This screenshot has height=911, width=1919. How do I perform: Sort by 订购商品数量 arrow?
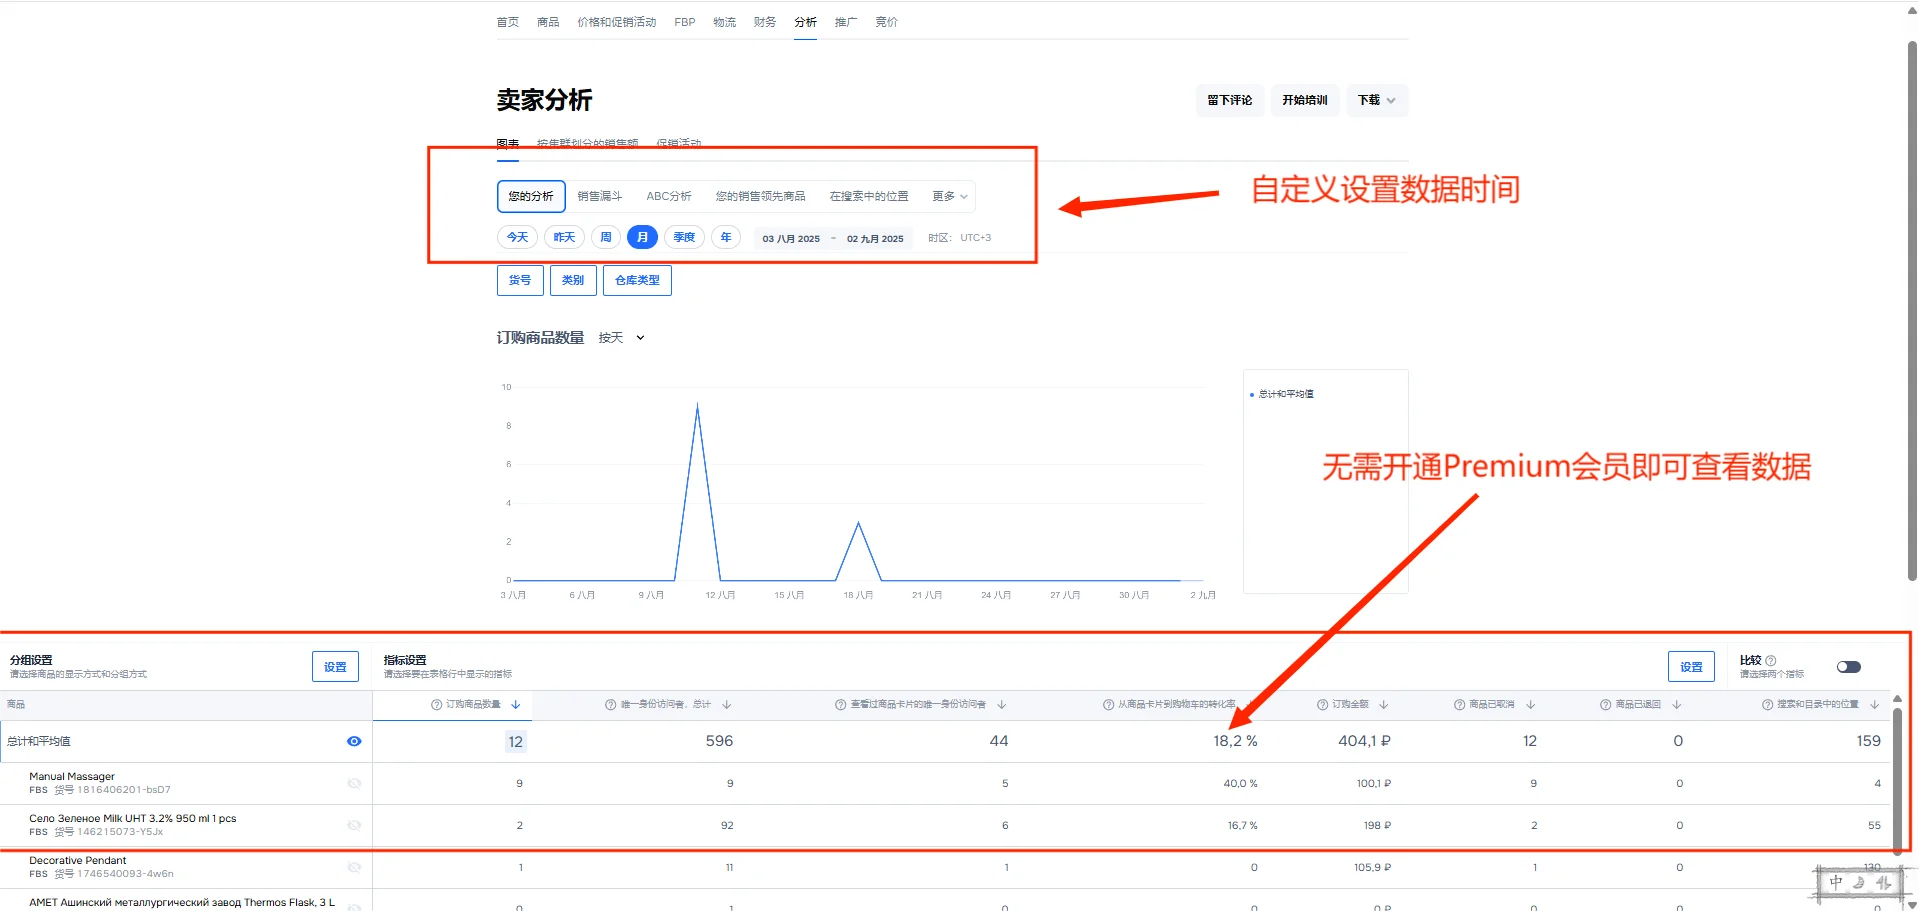[516, 705]
